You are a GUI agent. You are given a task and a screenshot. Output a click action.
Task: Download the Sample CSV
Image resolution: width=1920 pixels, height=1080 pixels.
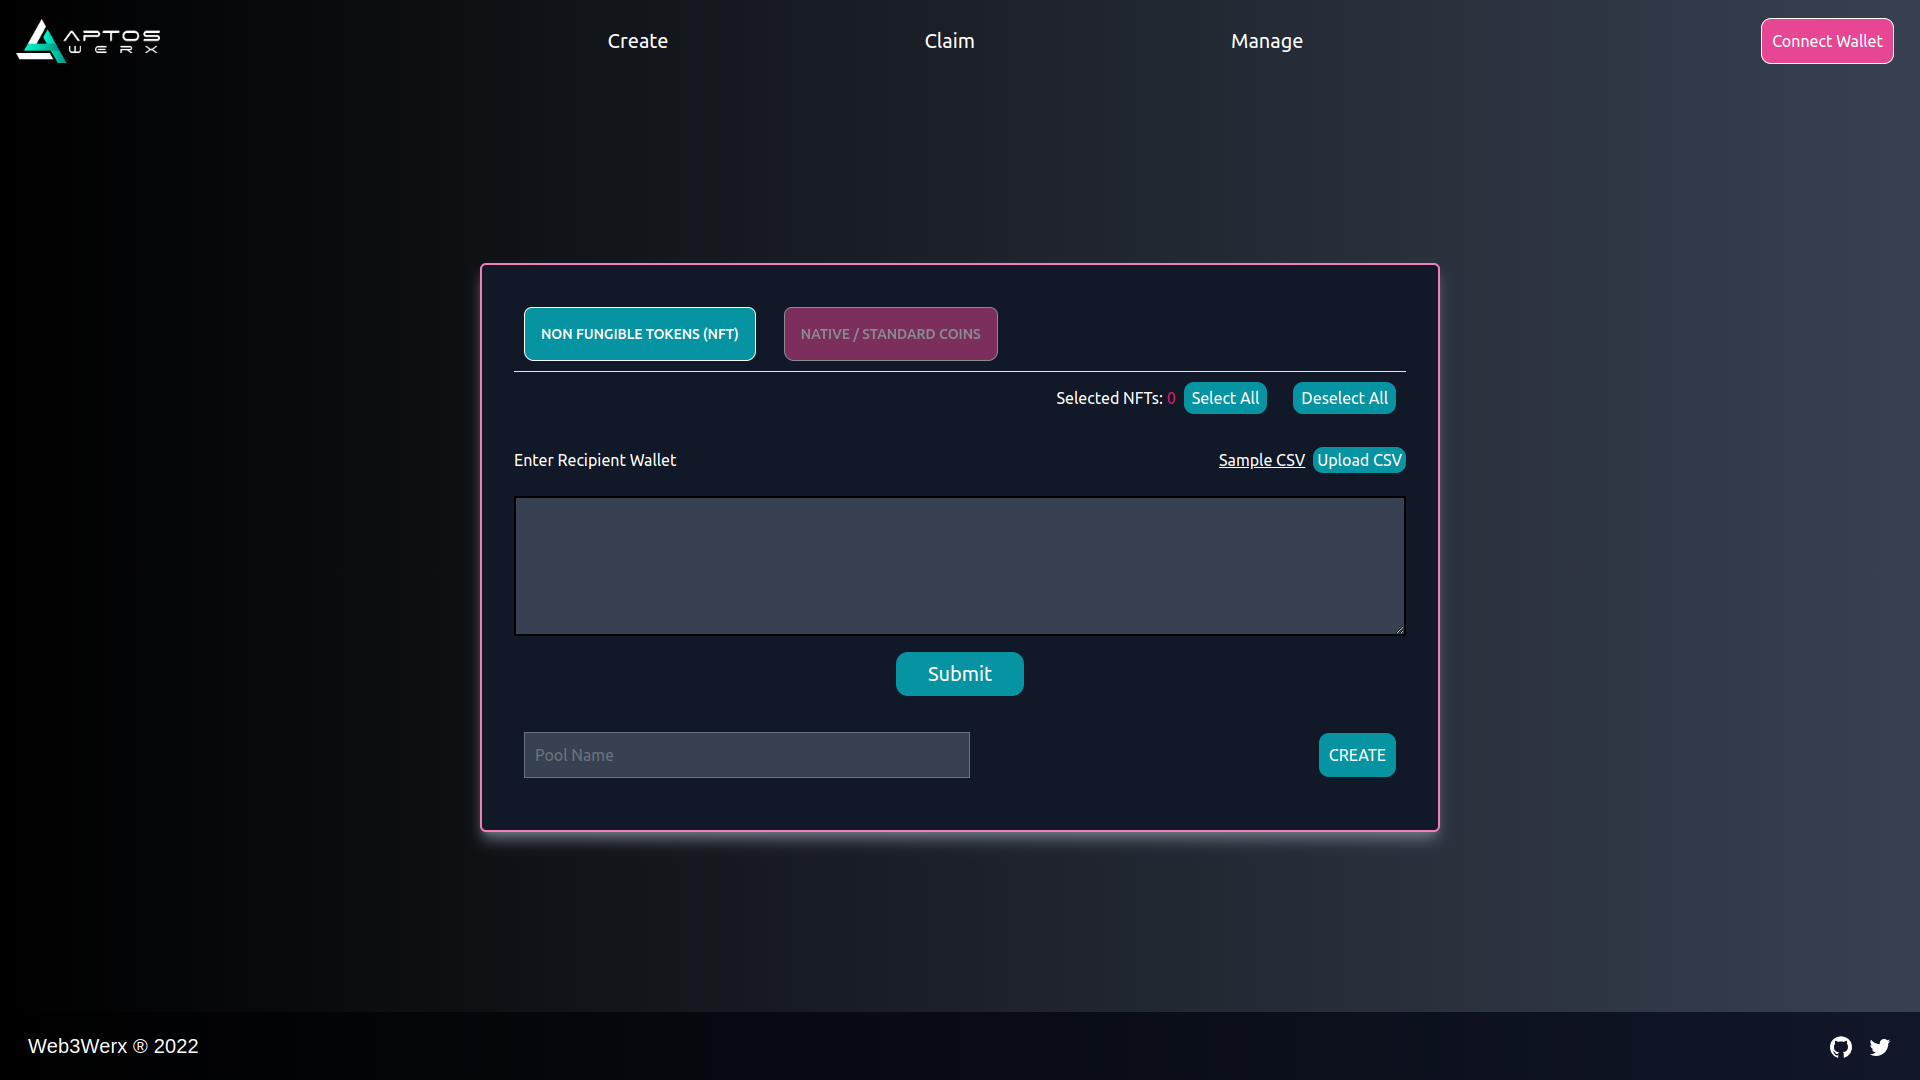click(x=1261, y=460)
